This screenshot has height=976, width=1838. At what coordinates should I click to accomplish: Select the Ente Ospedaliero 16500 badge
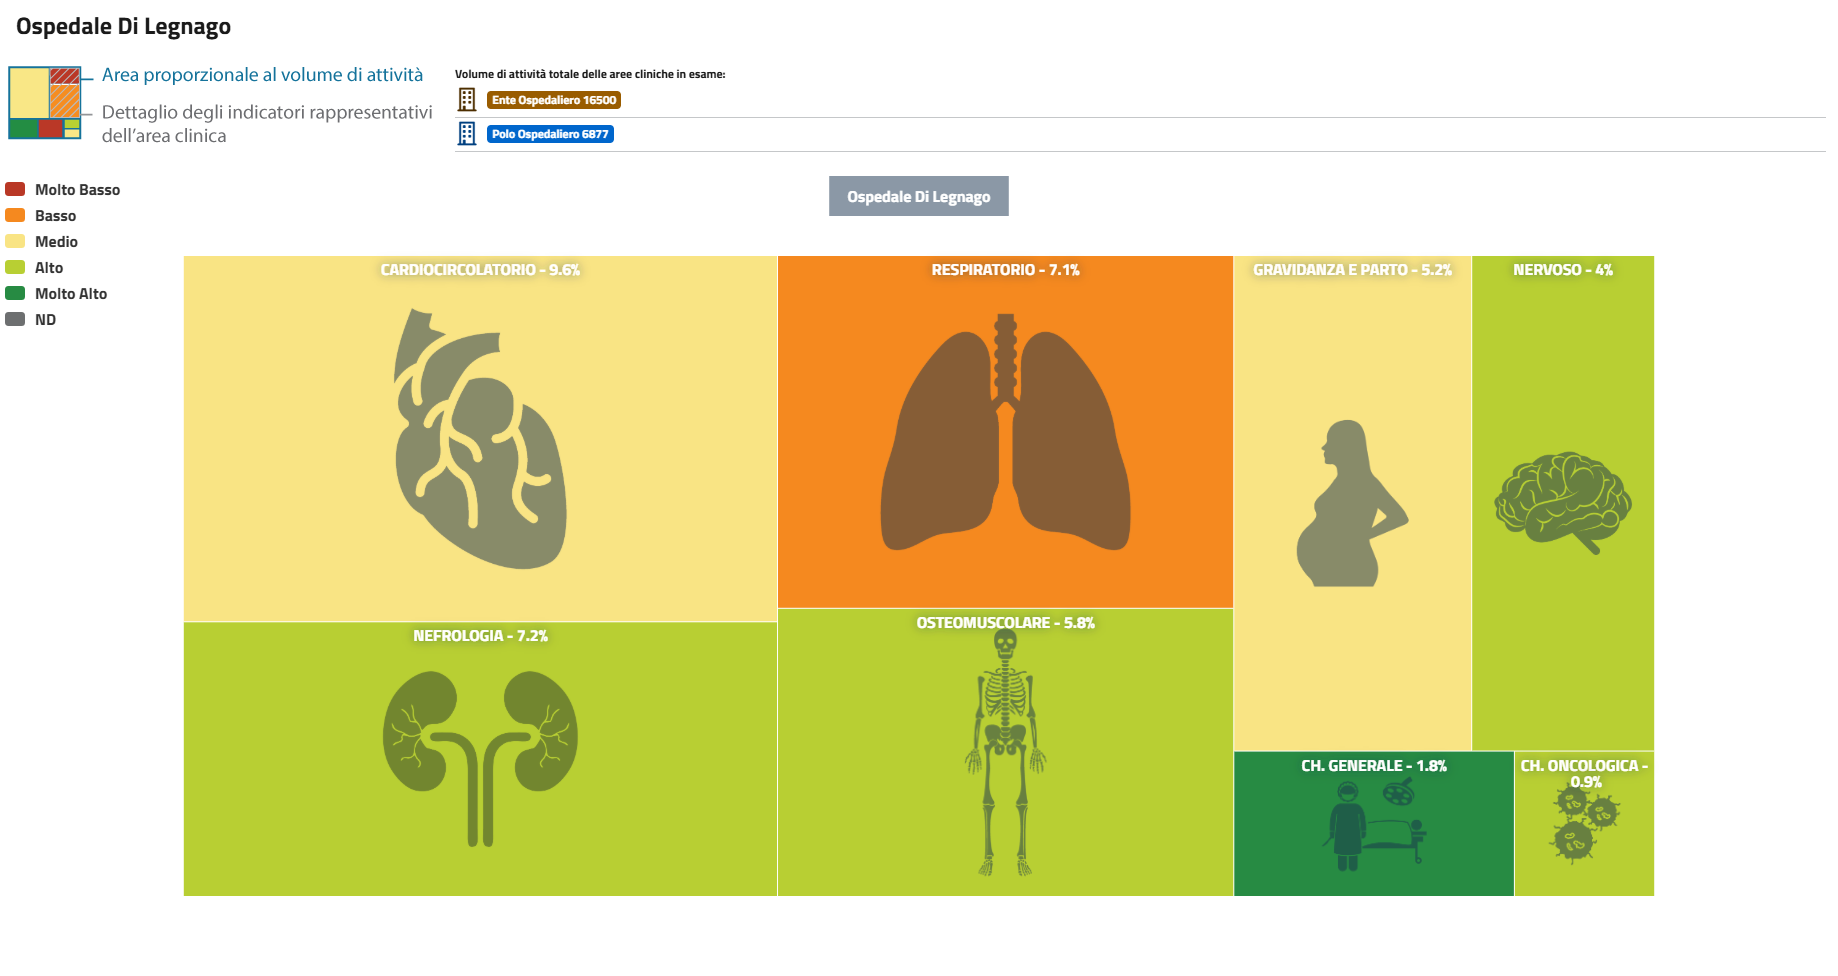(x=554, y=100)
